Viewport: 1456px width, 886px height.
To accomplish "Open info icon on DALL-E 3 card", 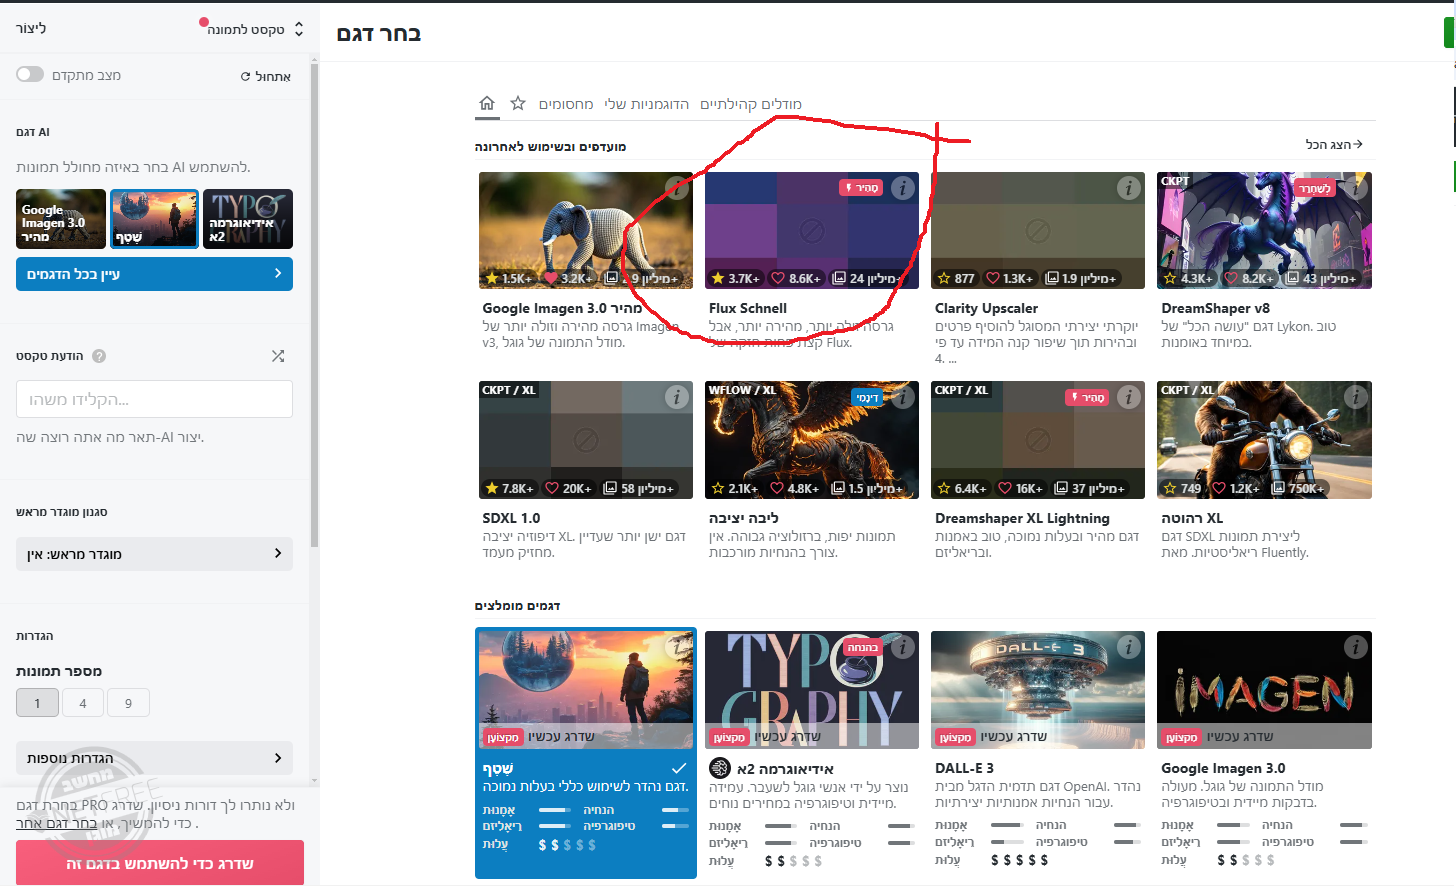I will (x=1129, y=647).
